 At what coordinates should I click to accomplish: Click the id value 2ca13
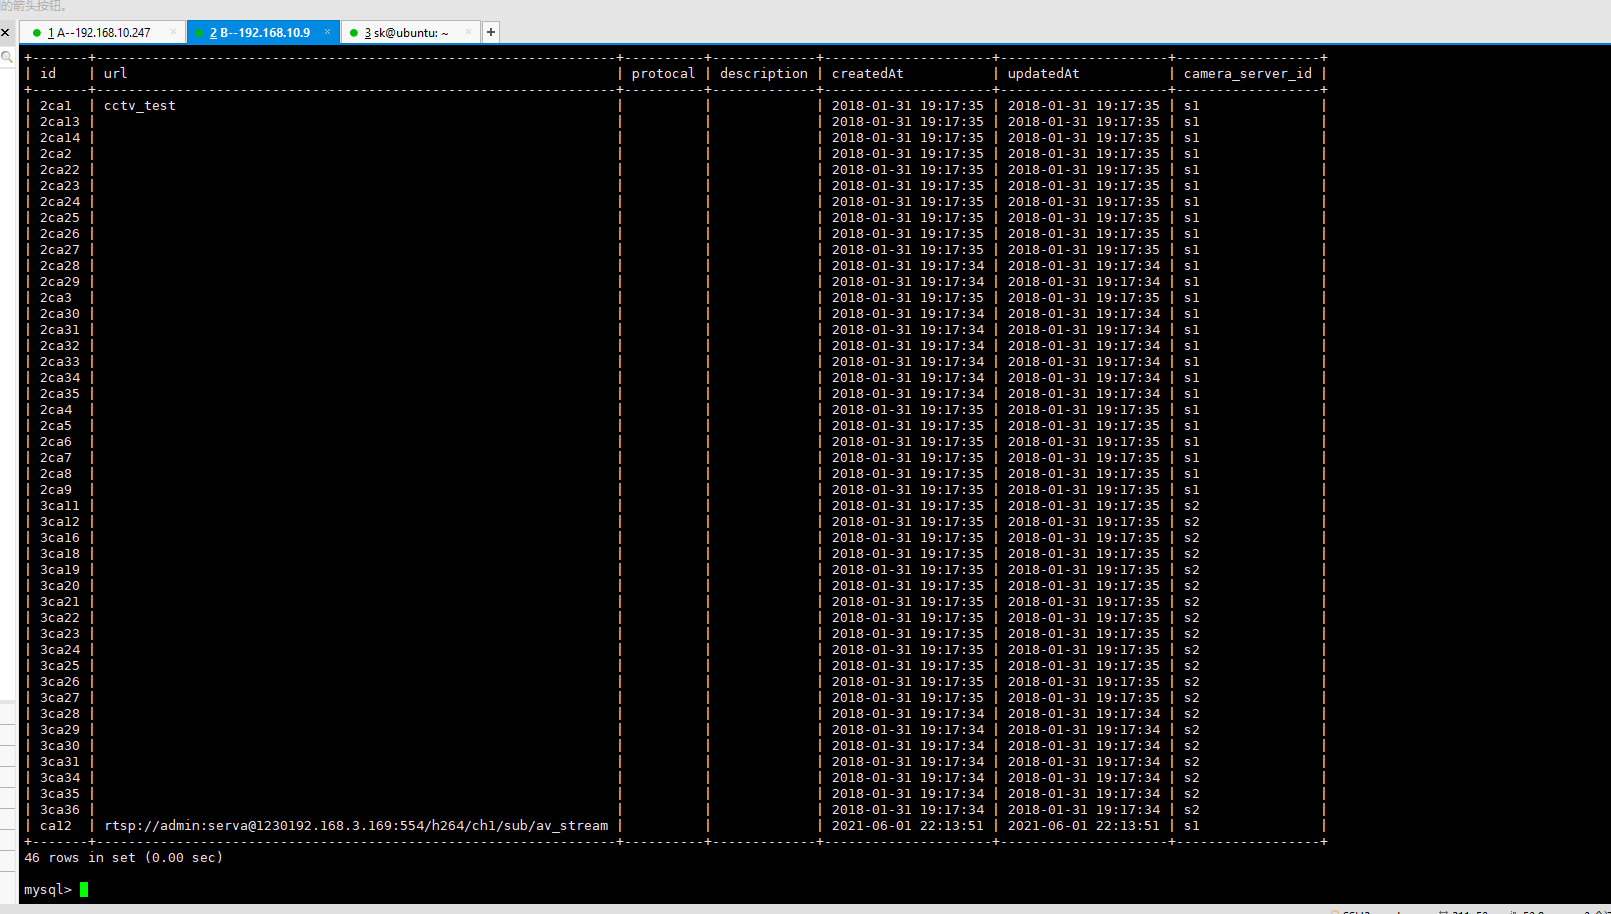point(60,121)
